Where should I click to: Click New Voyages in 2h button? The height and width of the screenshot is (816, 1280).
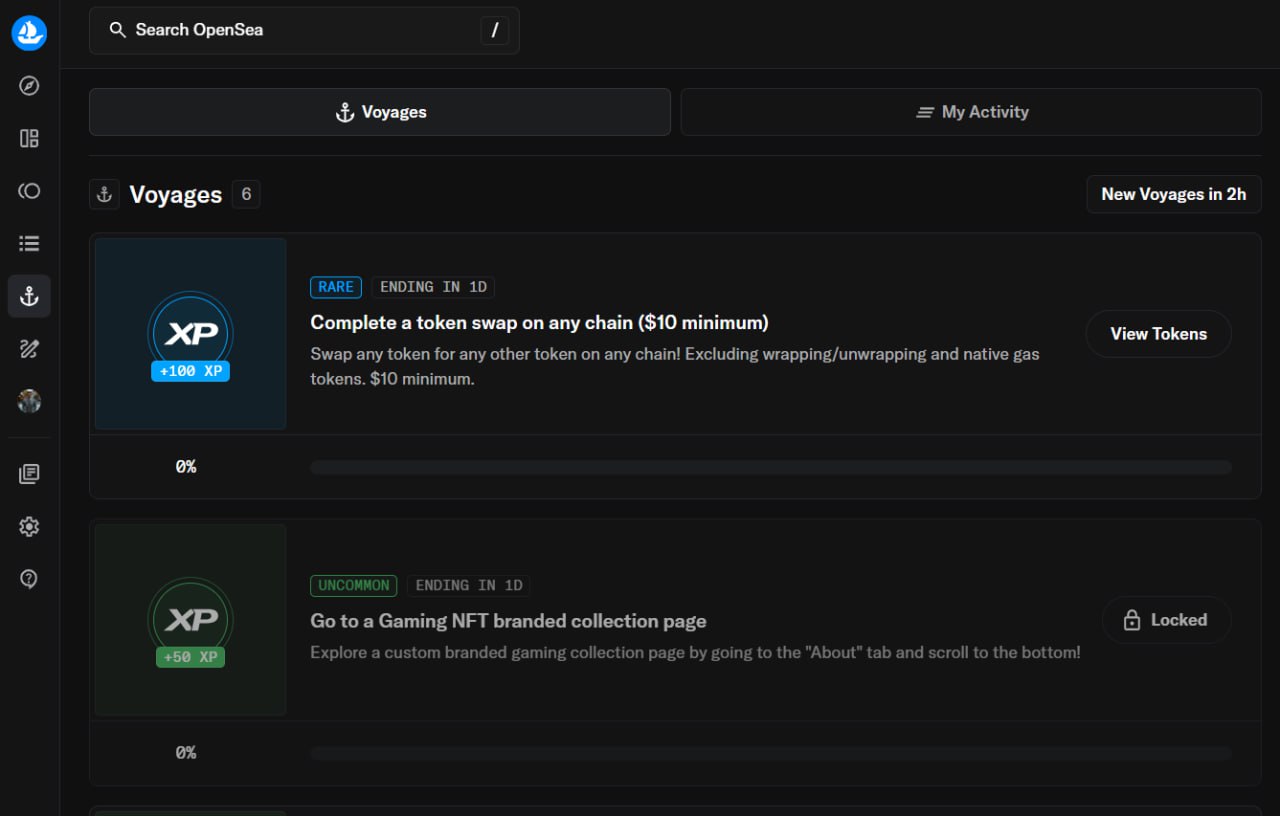[1174, 194]
